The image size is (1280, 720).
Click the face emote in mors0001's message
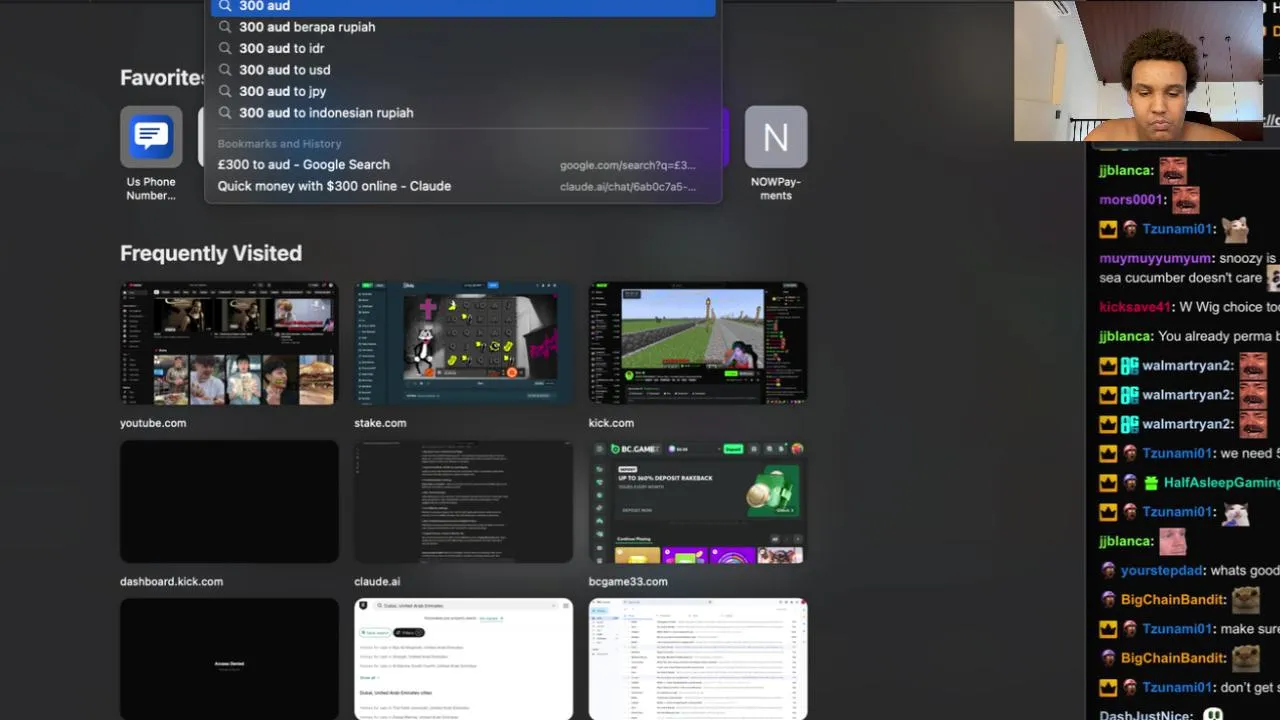tap(1185, 199)
